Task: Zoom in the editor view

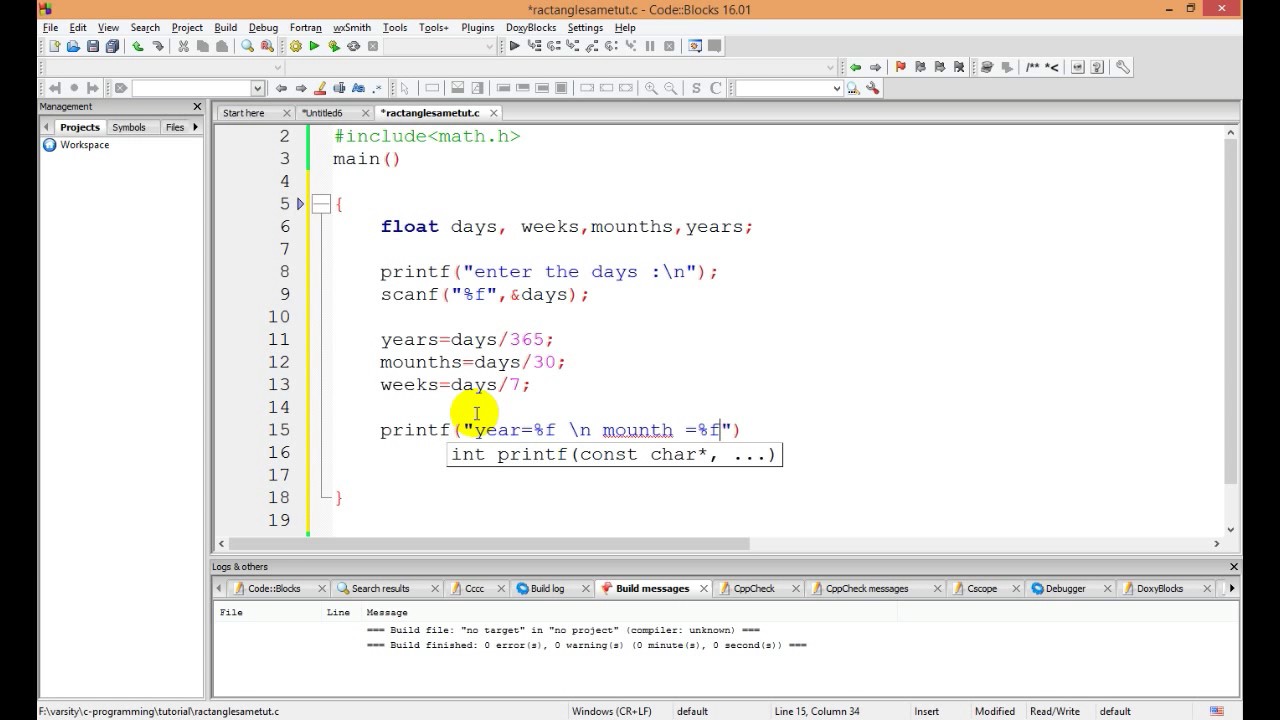Action: click(651, 88)
